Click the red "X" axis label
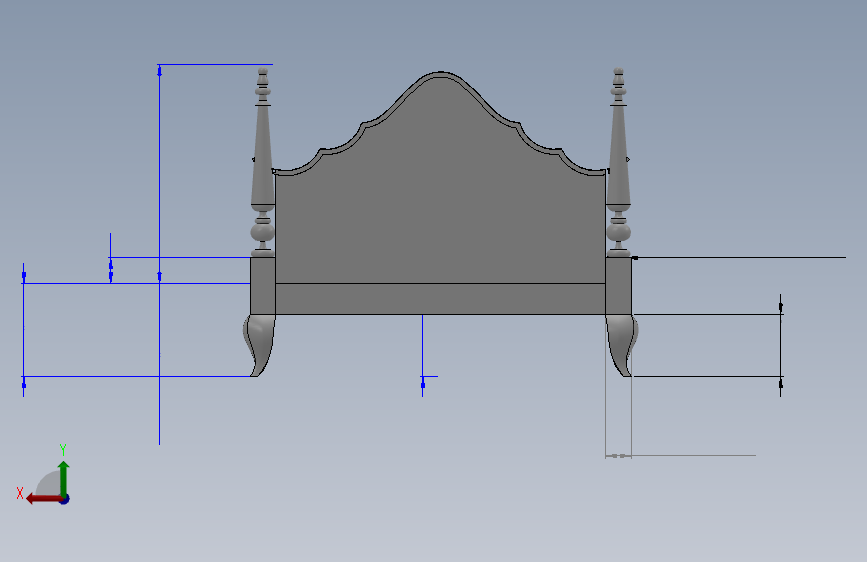The height and width of the screenshot is (562, 867). click(x=20, y=493)
